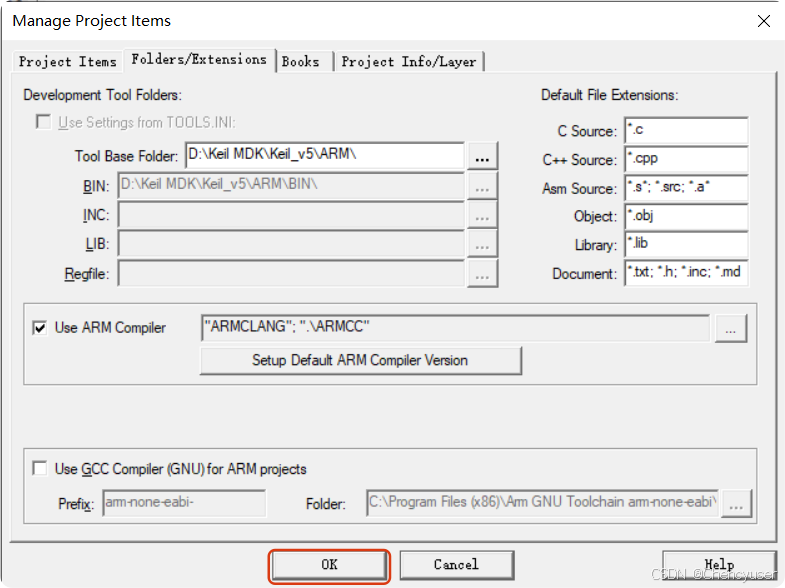Click the Development Tool Folders label
This screenshot has height=588, width=785.
[103, 95]
